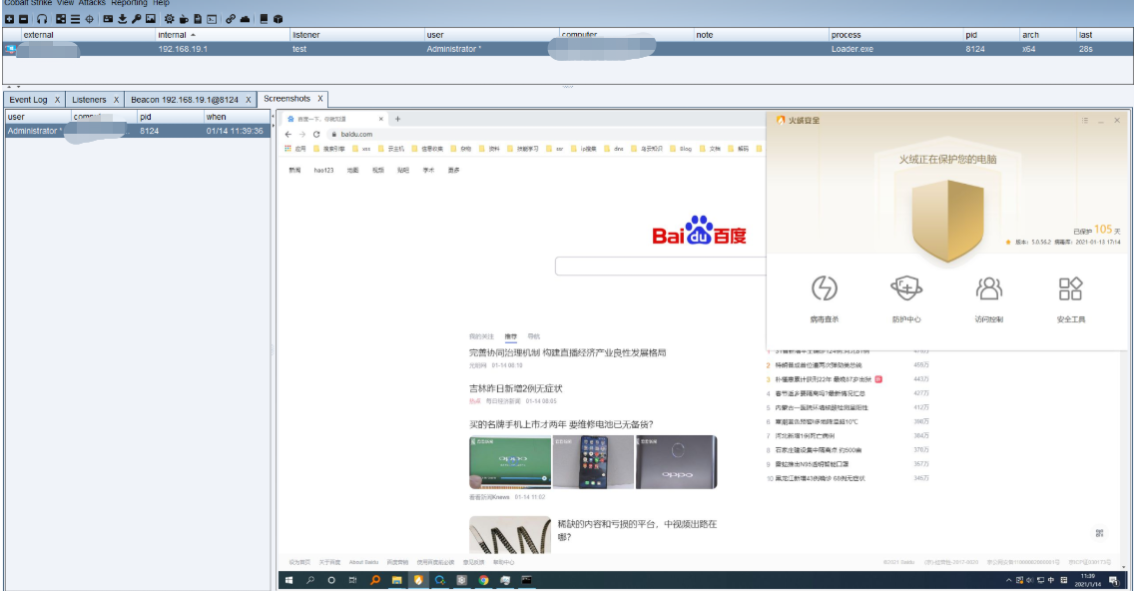Click the chain link Host a File icon

[x=230, y=19]
